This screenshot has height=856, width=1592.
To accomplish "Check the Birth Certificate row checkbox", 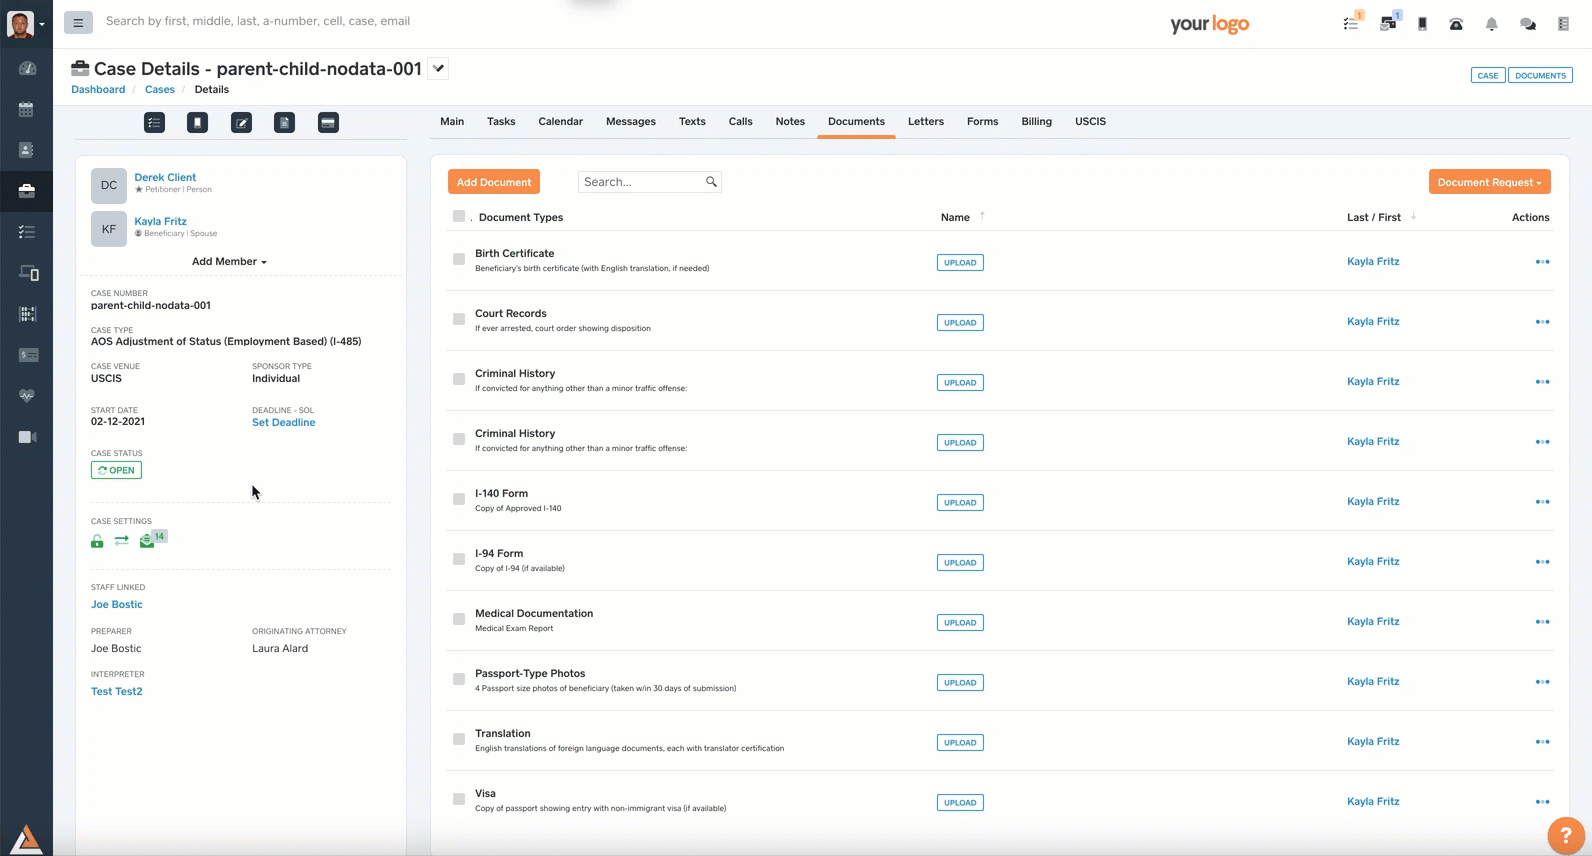I will coord(459,259).
